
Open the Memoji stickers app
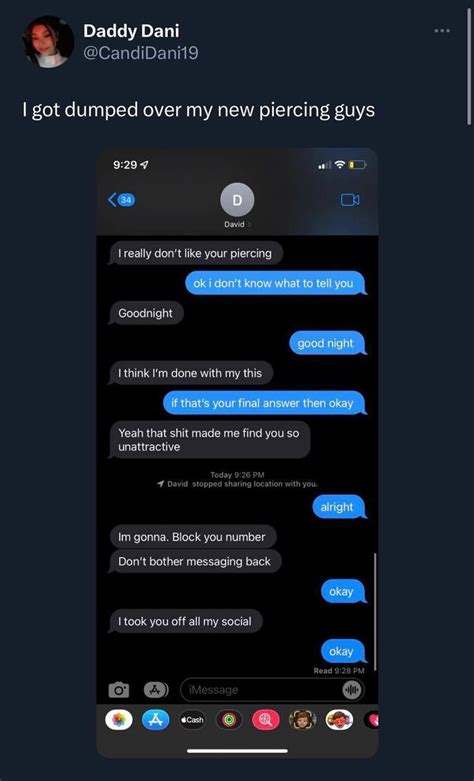(x=303, y=720)
